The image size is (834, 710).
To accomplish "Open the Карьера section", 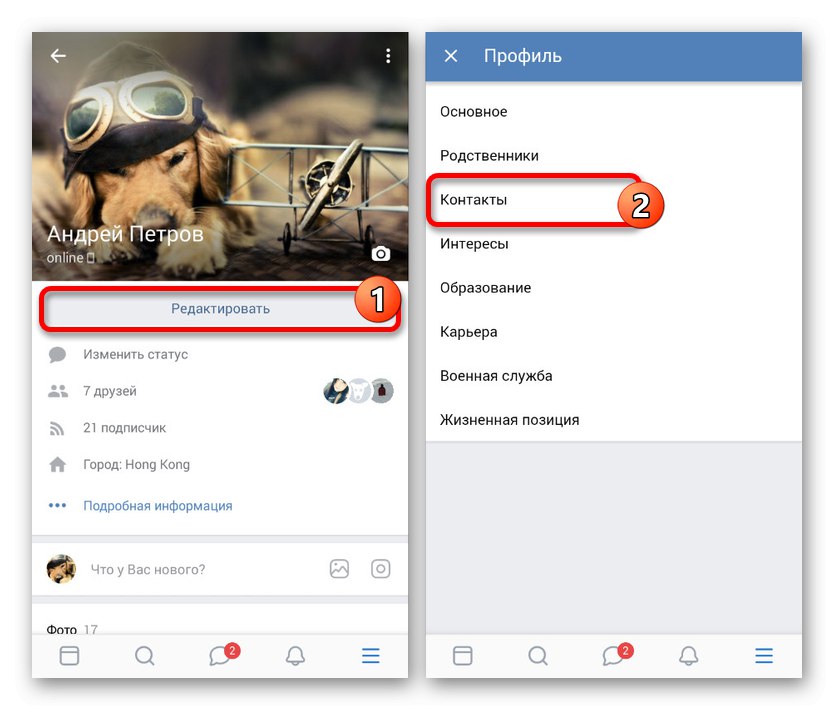I will [x=613, y=332].
